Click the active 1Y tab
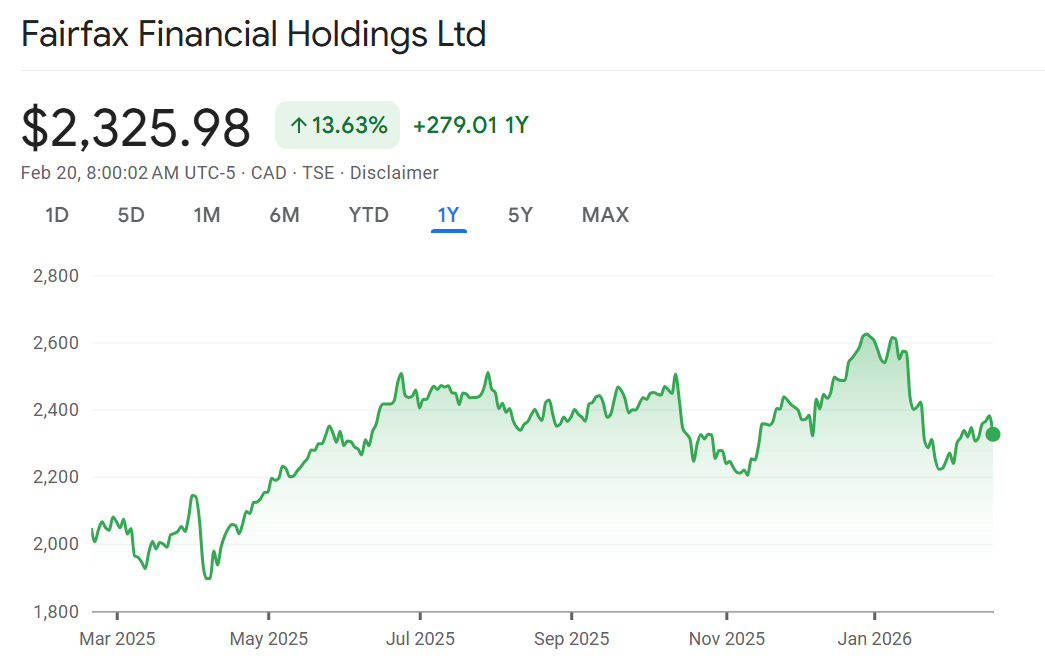This screenshot has width=1045, height=664. point(448,215)
